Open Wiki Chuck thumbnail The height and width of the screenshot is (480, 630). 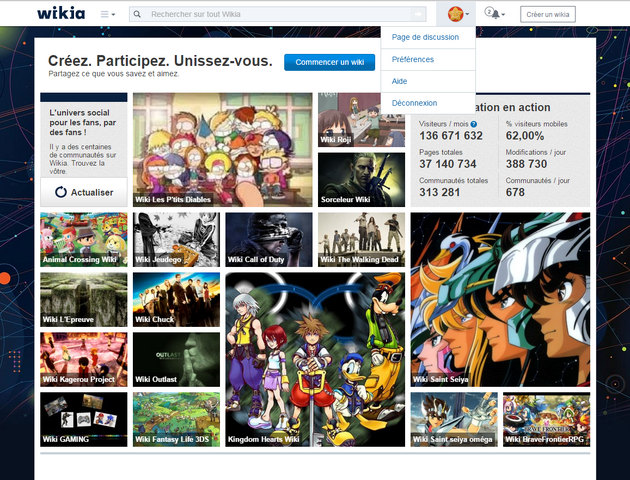pyautogui.click(x=176, y=300)
